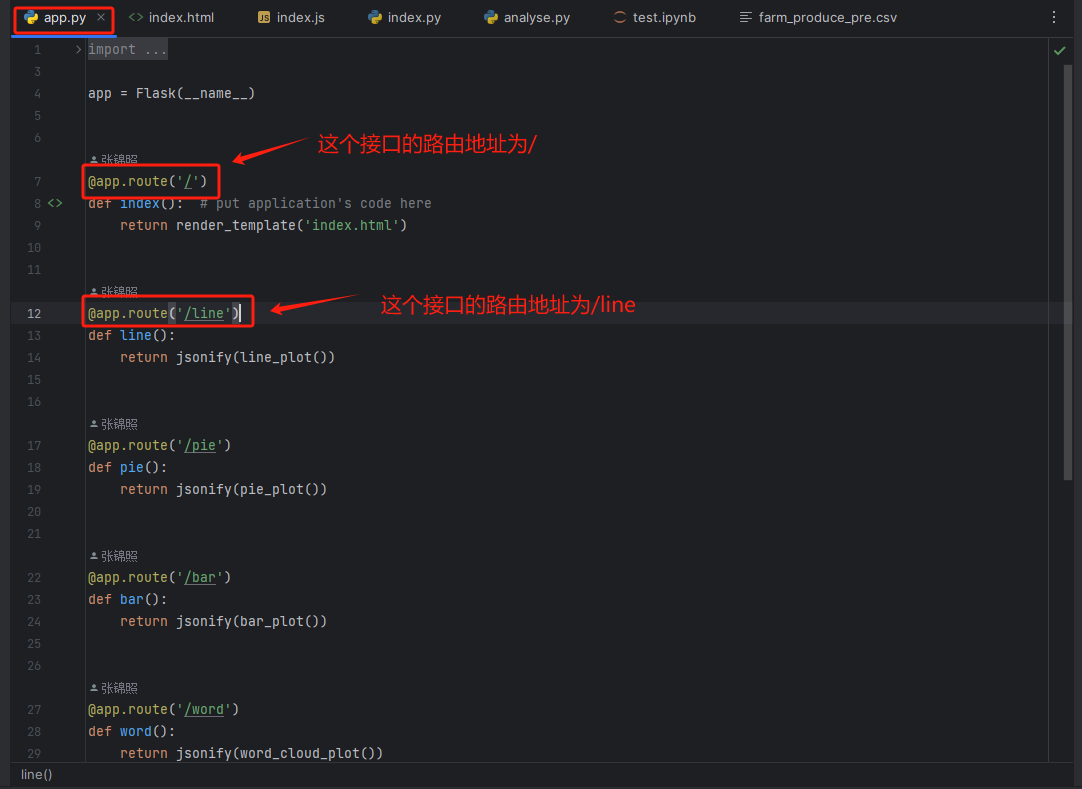Close the app.py editor tab
Image resolution: width=1082 pixels, height=789 pixels.
[x=101, y=18]
